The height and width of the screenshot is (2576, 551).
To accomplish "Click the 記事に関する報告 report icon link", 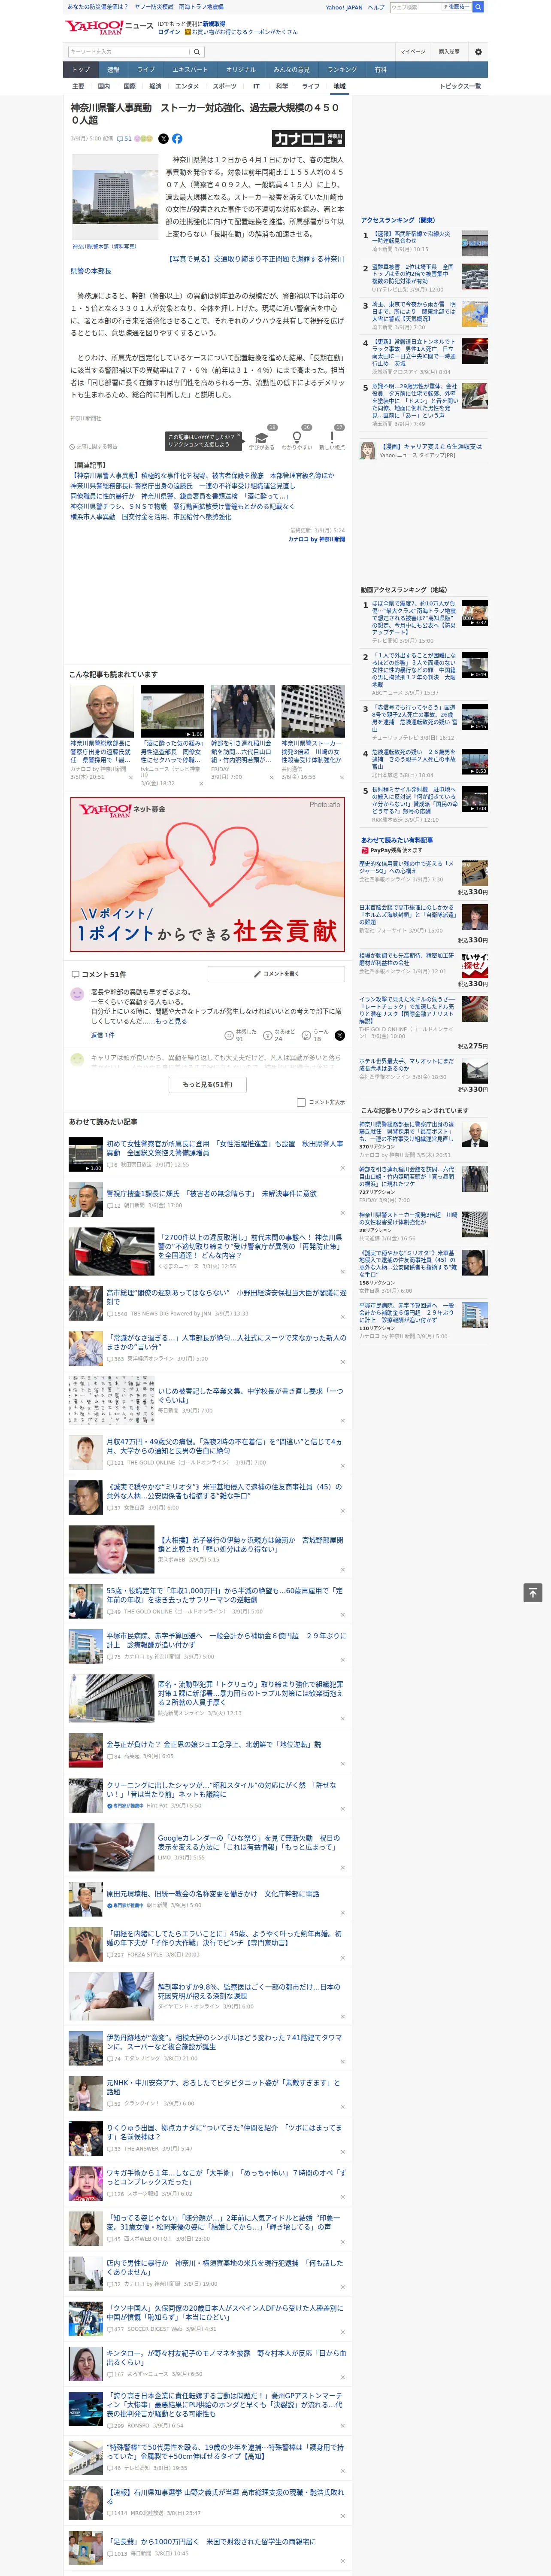I will click(93, 447).
